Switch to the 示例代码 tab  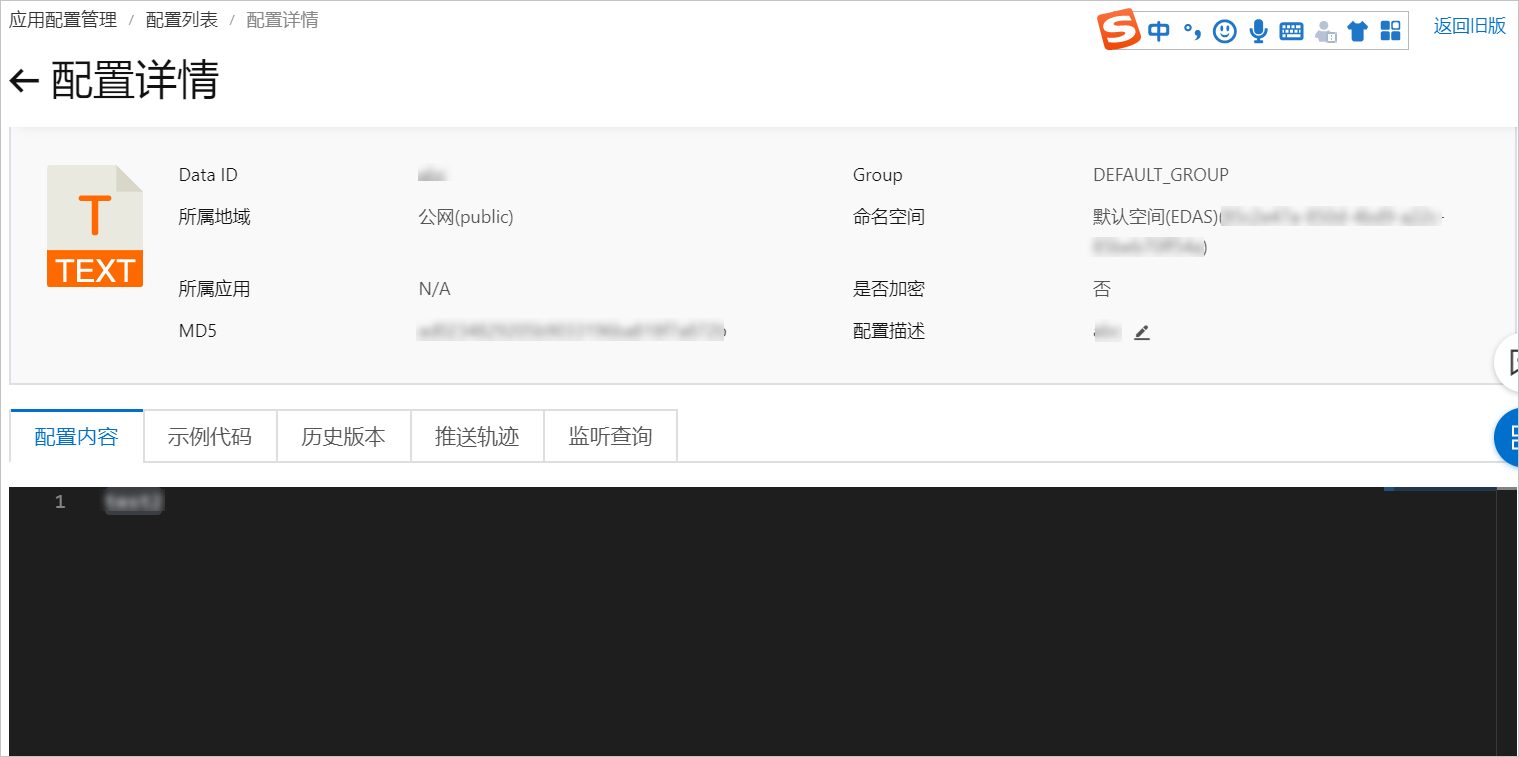(x=210, y=437)
